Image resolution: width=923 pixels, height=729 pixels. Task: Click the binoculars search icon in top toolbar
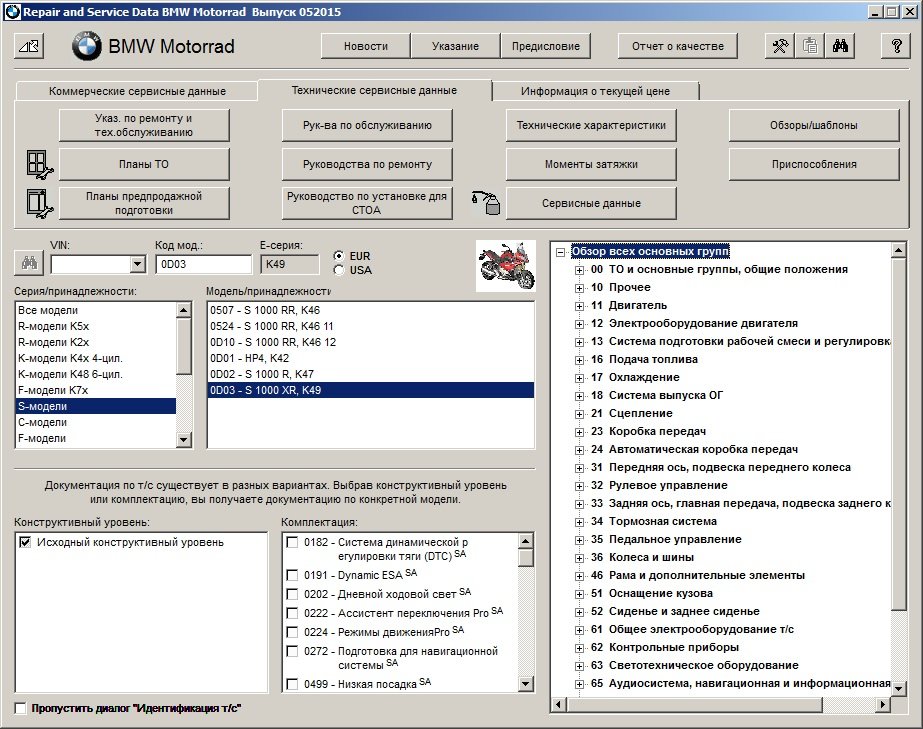pos(840,46)
